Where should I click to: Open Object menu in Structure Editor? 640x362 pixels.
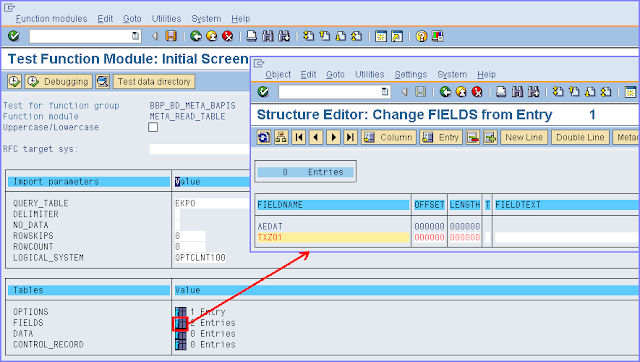[278, 75]
